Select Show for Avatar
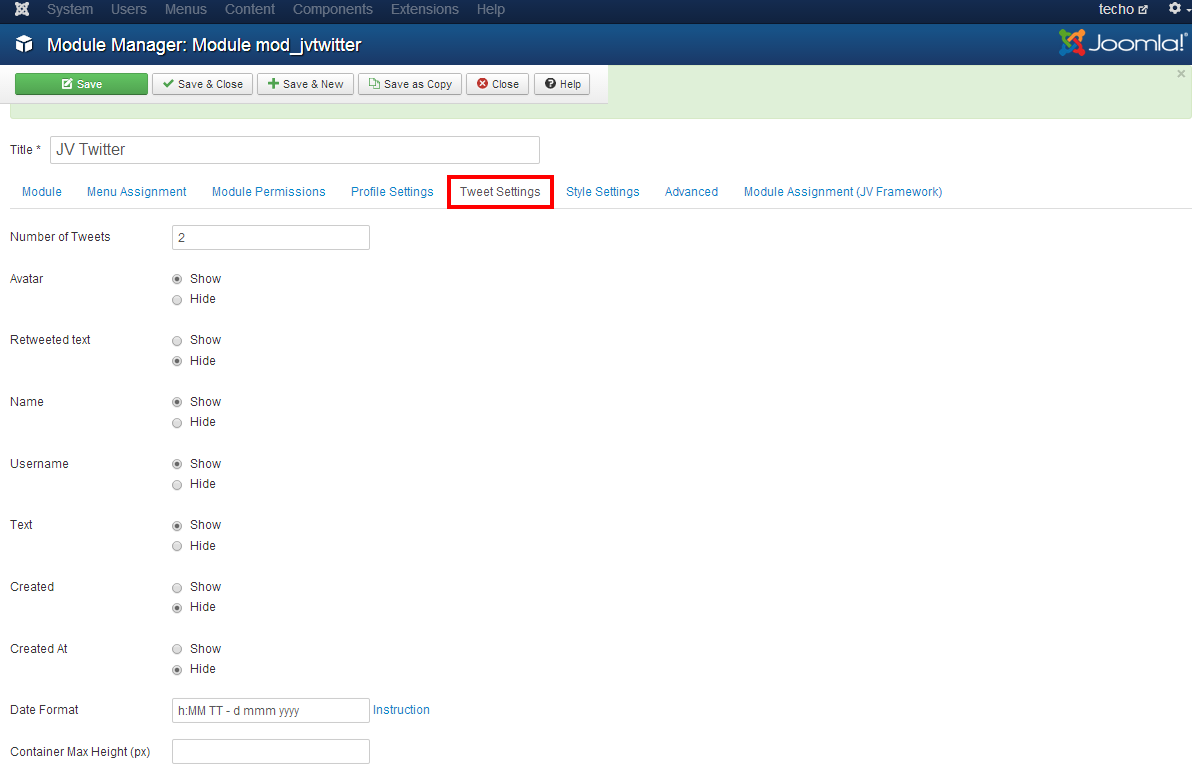This screenshot has width=1192, height=783. 177,279
